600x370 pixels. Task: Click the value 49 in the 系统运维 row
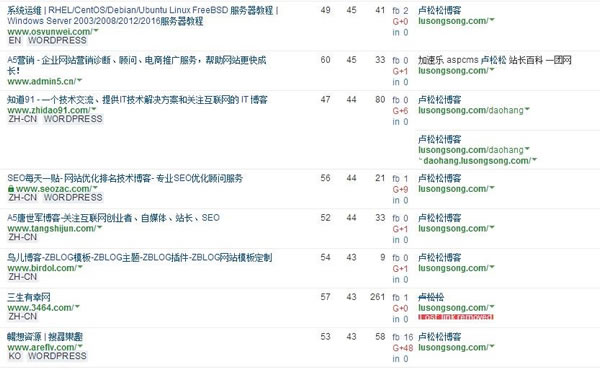pyautogui.click(x=326, y=10)
